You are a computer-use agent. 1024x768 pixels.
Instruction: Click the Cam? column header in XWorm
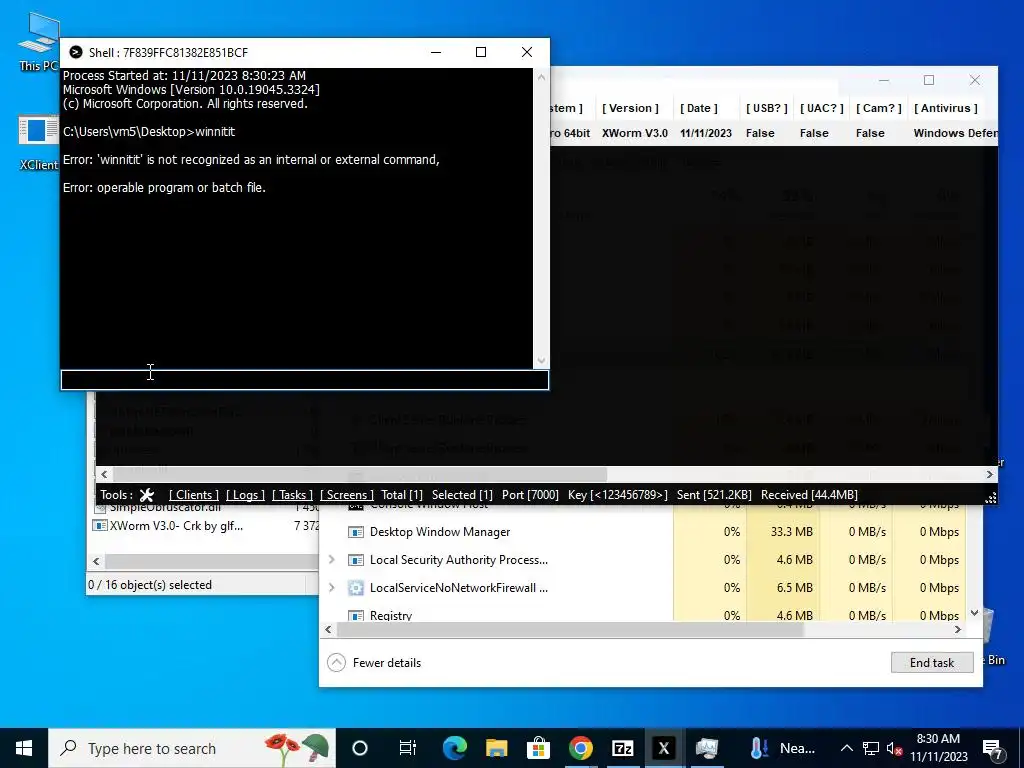pyautogui.click(x=878, y=108)
